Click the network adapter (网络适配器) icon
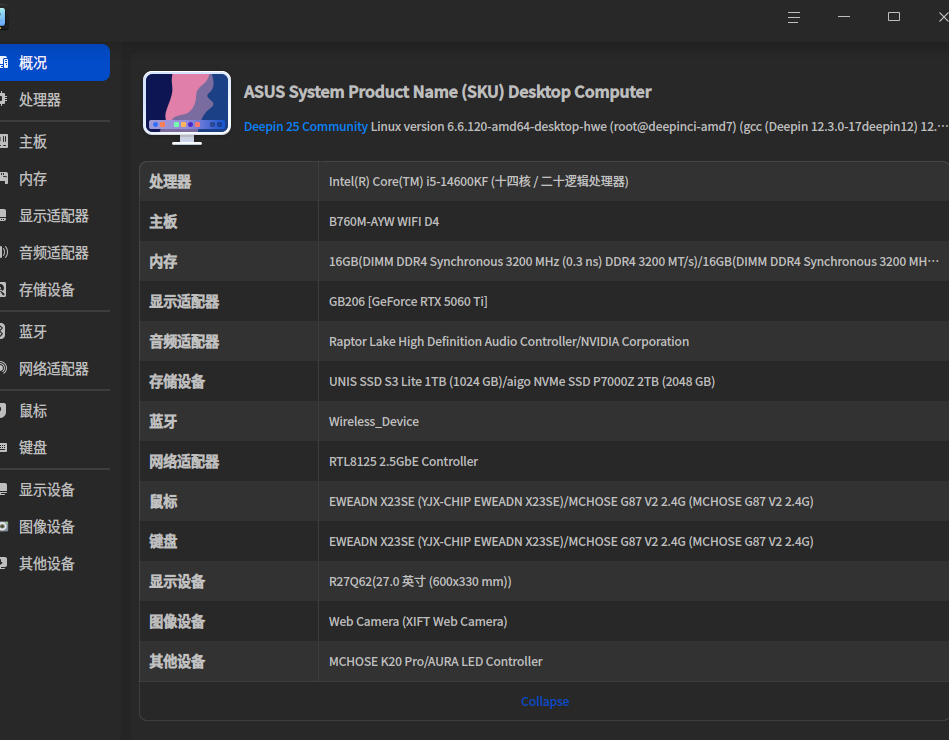Screen dimensions: 949x740 tap(3, 369)
